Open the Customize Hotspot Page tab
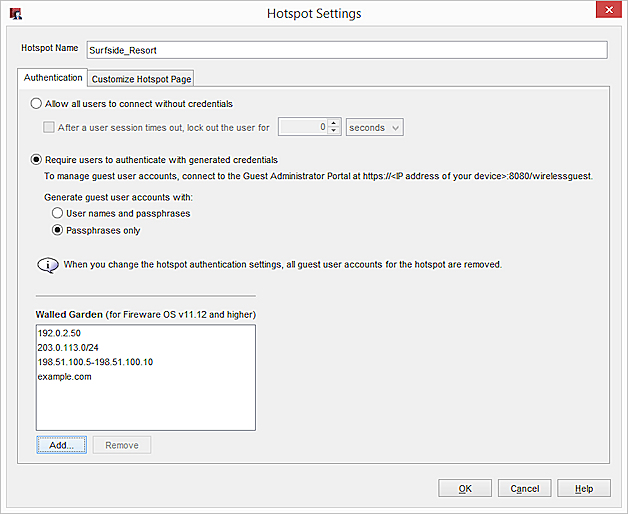The height and width of the screenshot is (514, 628). tap(141, 79)
